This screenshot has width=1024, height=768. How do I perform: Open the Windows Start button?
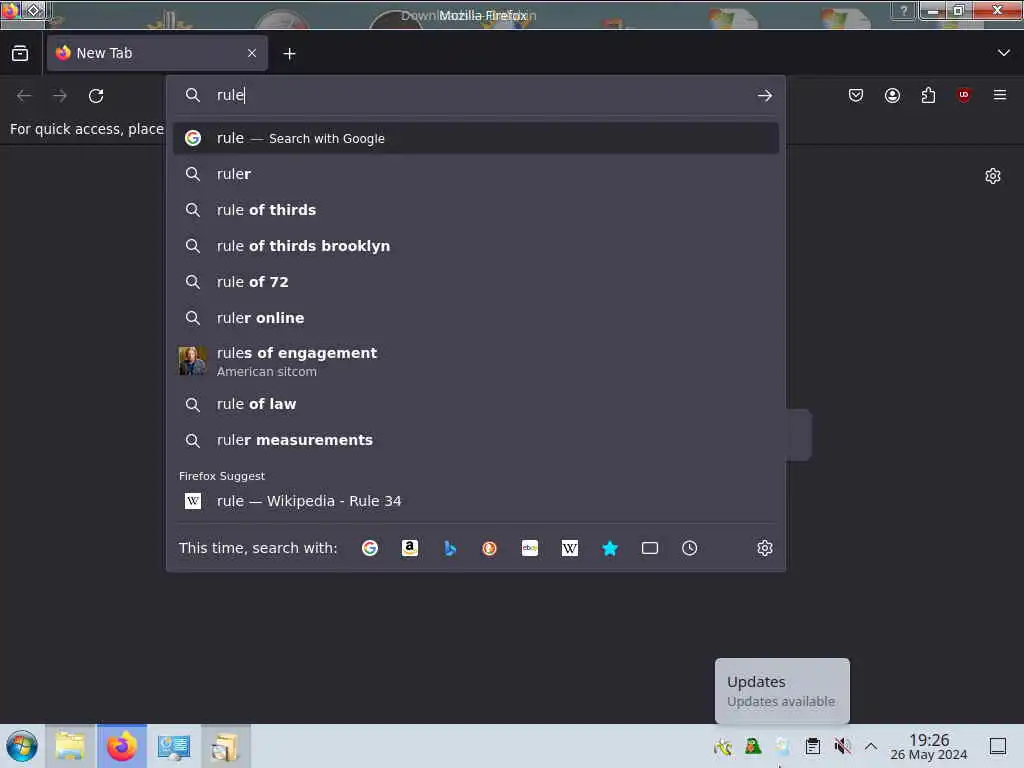(22, 746)
